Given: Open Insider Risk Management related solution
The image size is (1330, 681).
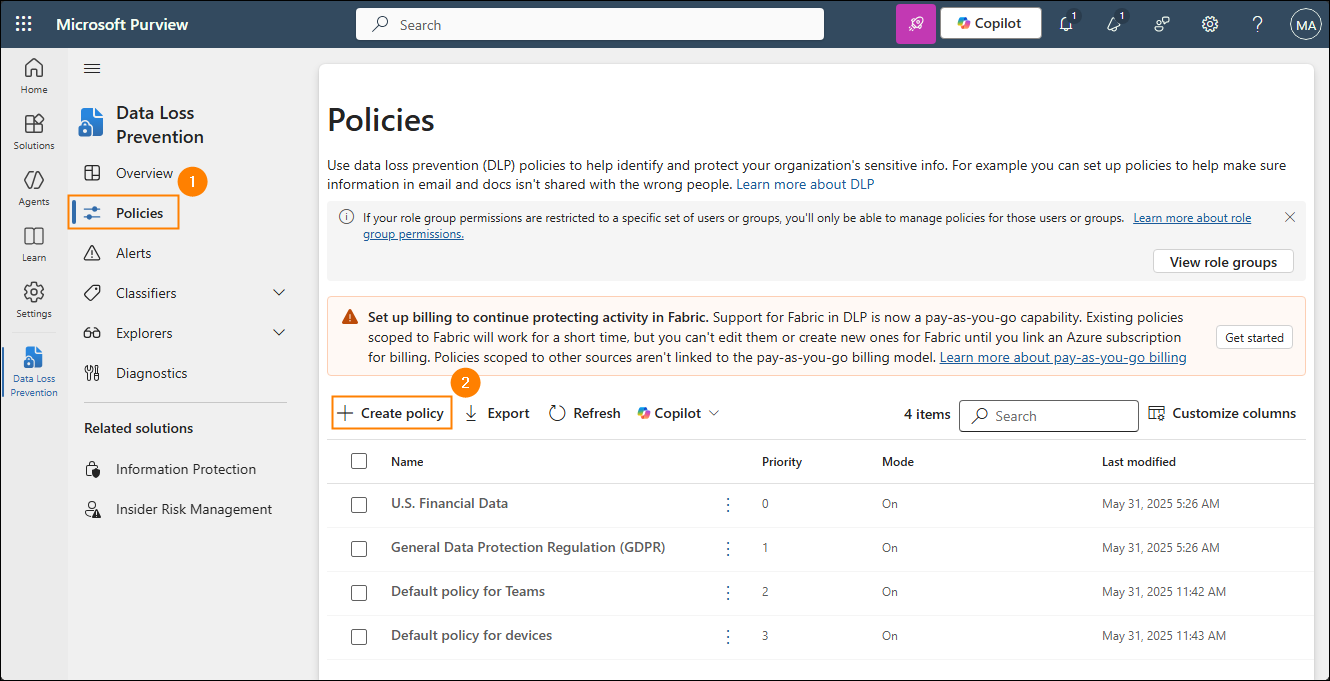Looking at the screenshot, I should pos(194,509).
